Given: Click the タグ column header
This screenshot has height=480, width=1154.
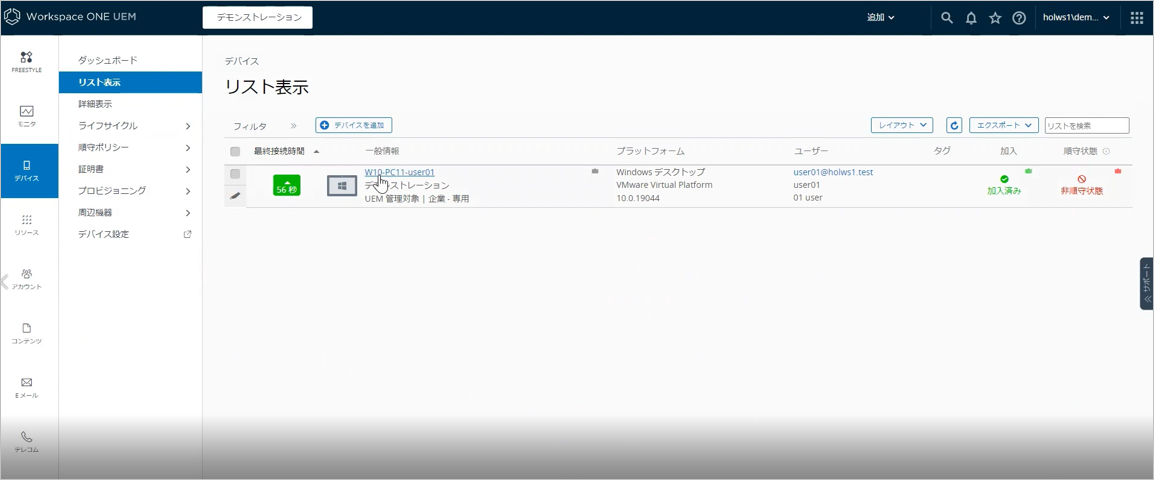Looking at the screenshot, I should pos(942,151).
